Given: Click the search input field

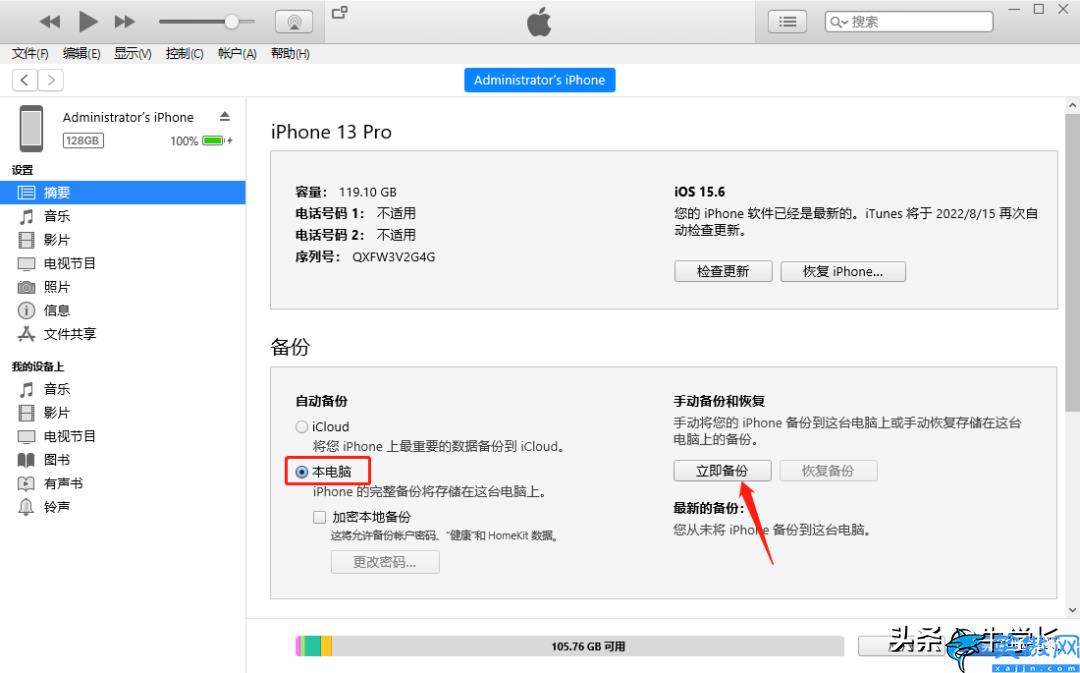Looking at the screenshot, I should click(909, 22).
